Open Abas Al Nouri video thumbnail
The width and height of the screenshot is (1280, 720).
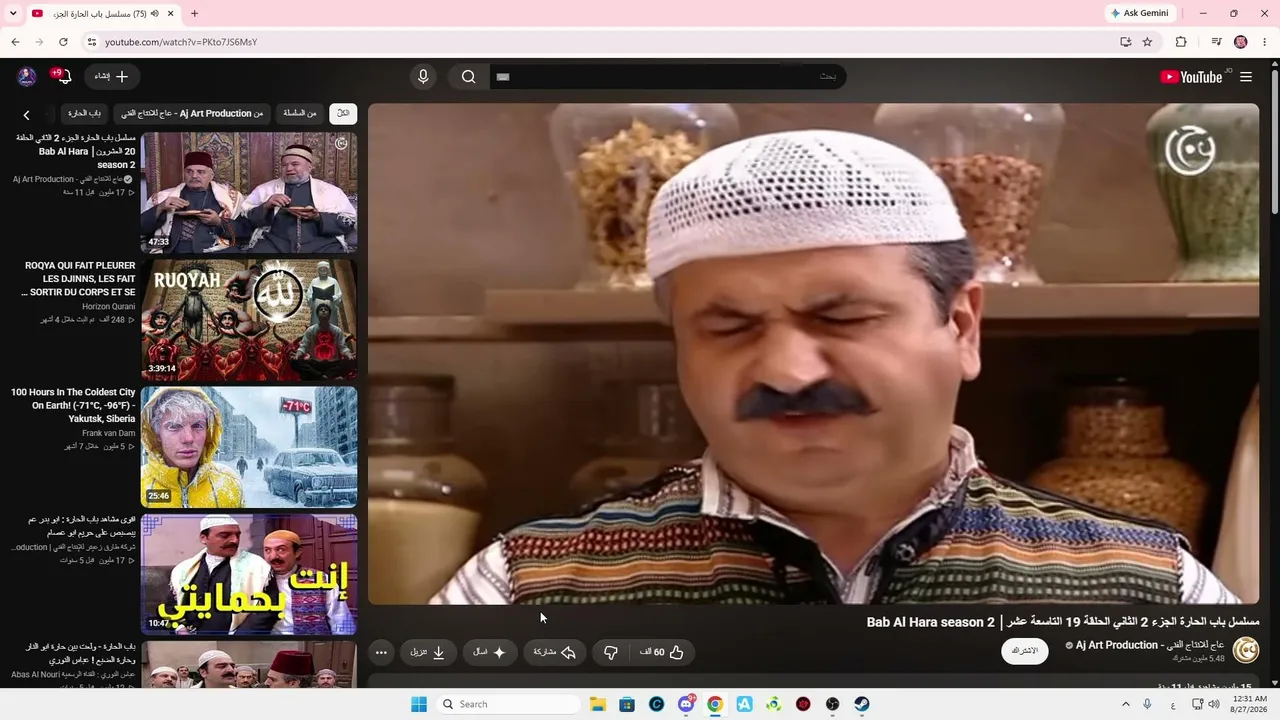coord(249,665)
